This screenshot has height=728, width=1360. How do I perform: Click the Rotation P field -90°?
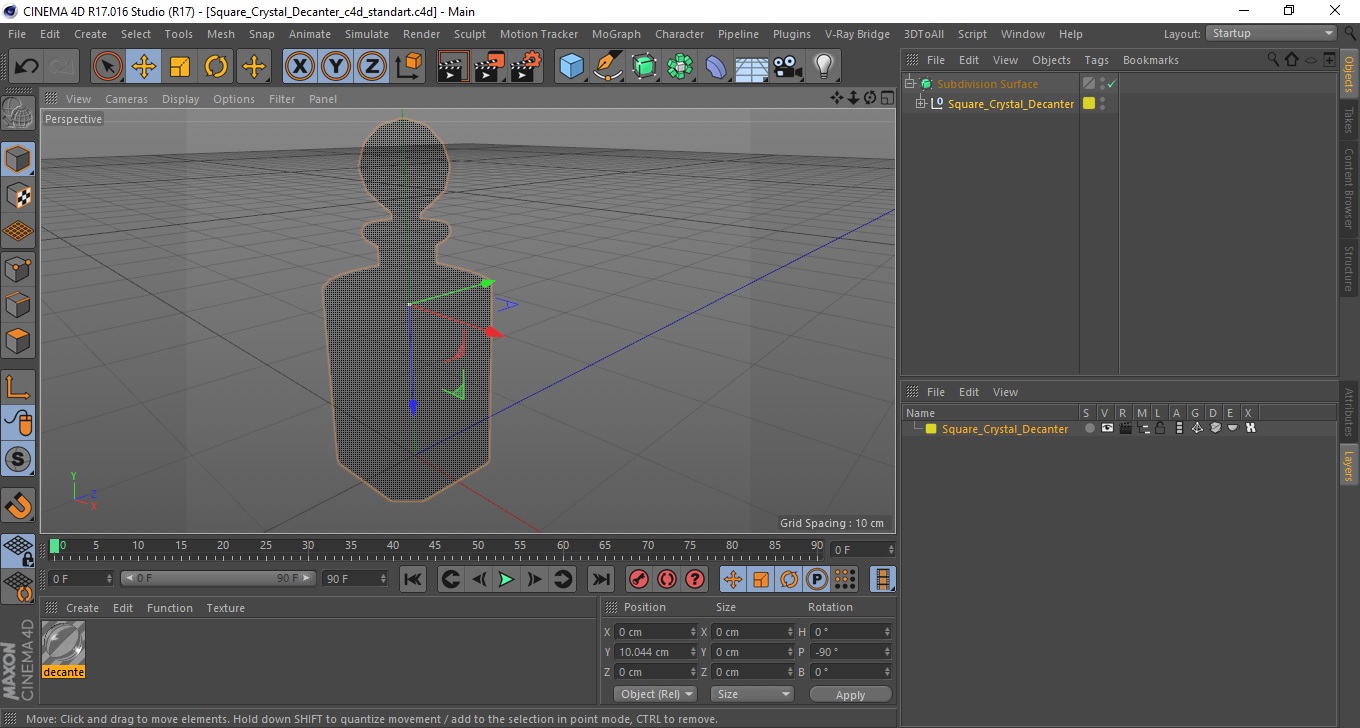point(850,652)
